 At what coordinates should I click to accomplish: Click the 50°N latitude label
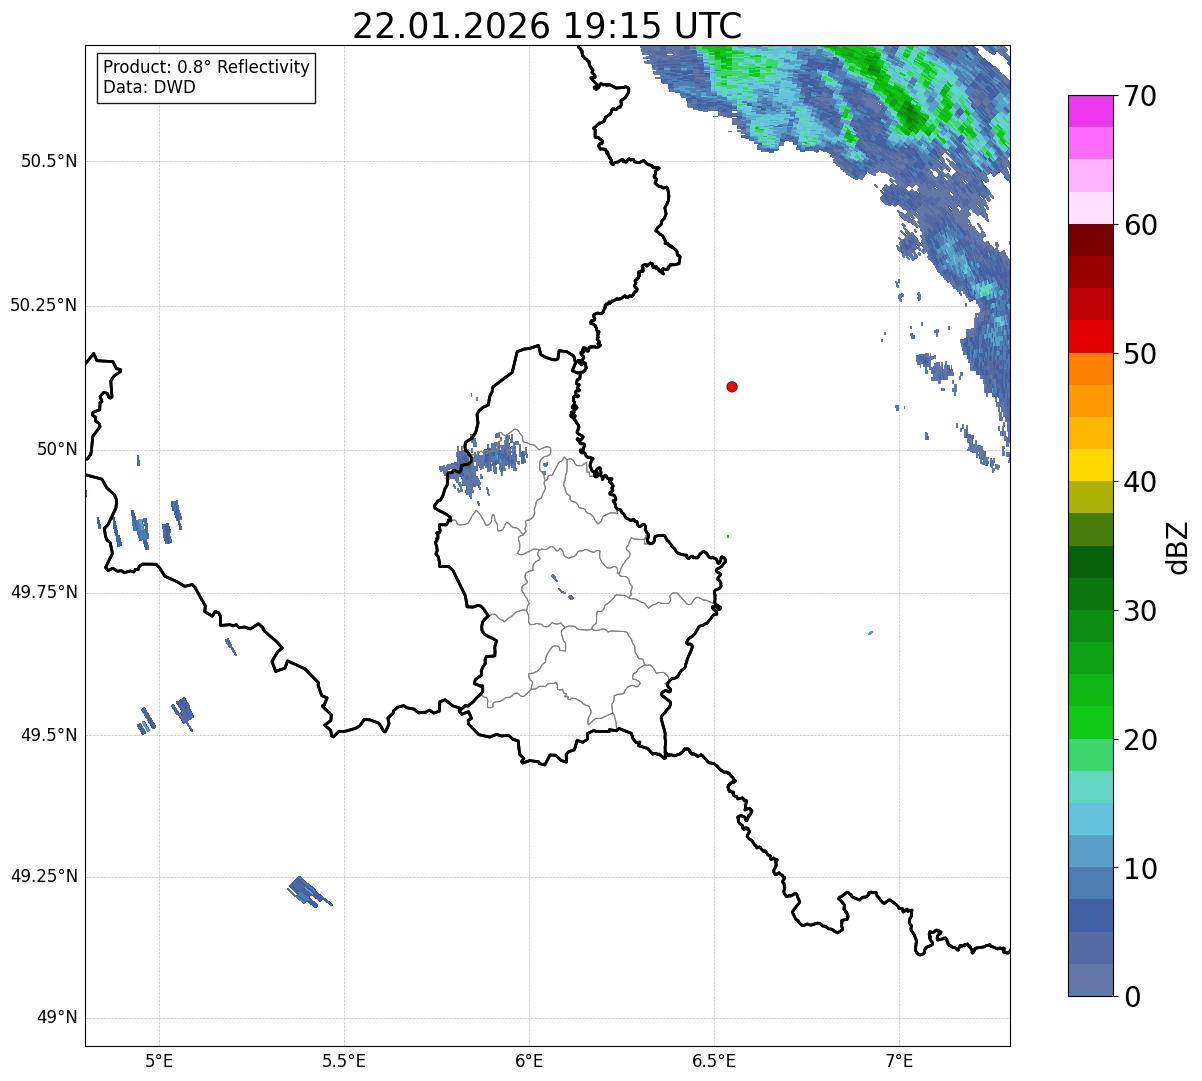coord(57,449)
